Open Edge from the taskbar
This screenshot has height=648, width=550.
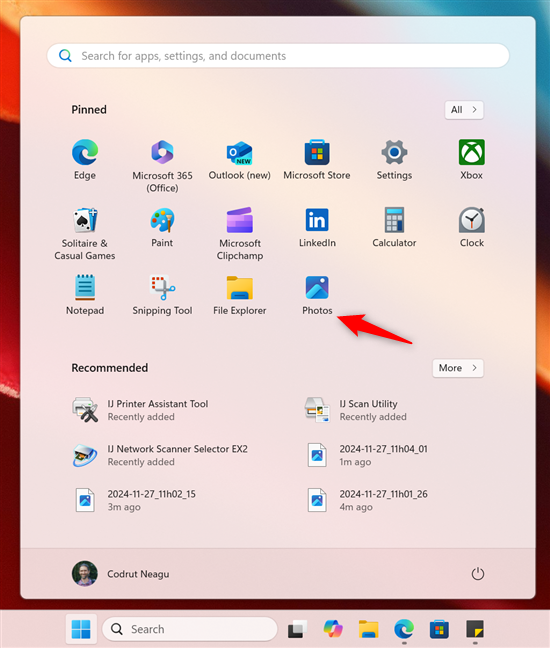click(x=404, y=629)
